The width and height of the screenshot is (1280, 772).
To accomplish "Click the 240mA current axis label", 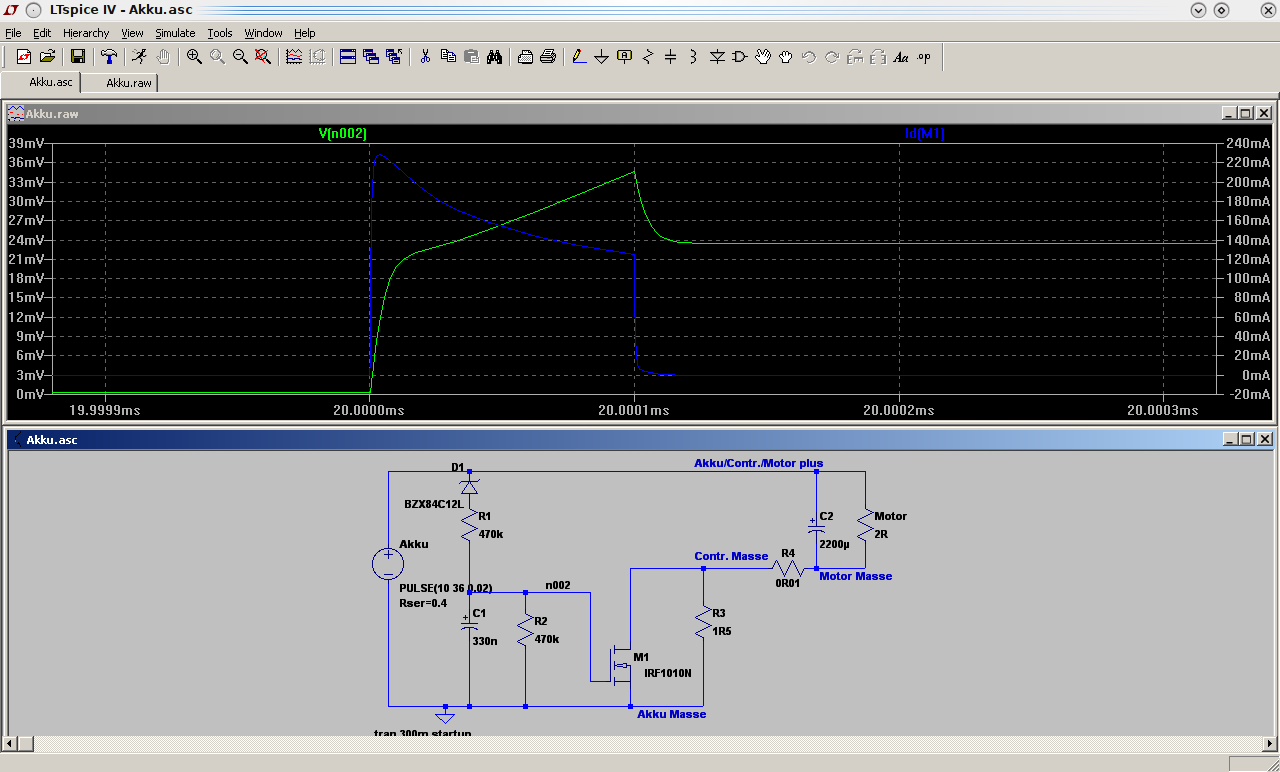I will coord(1247,143).
